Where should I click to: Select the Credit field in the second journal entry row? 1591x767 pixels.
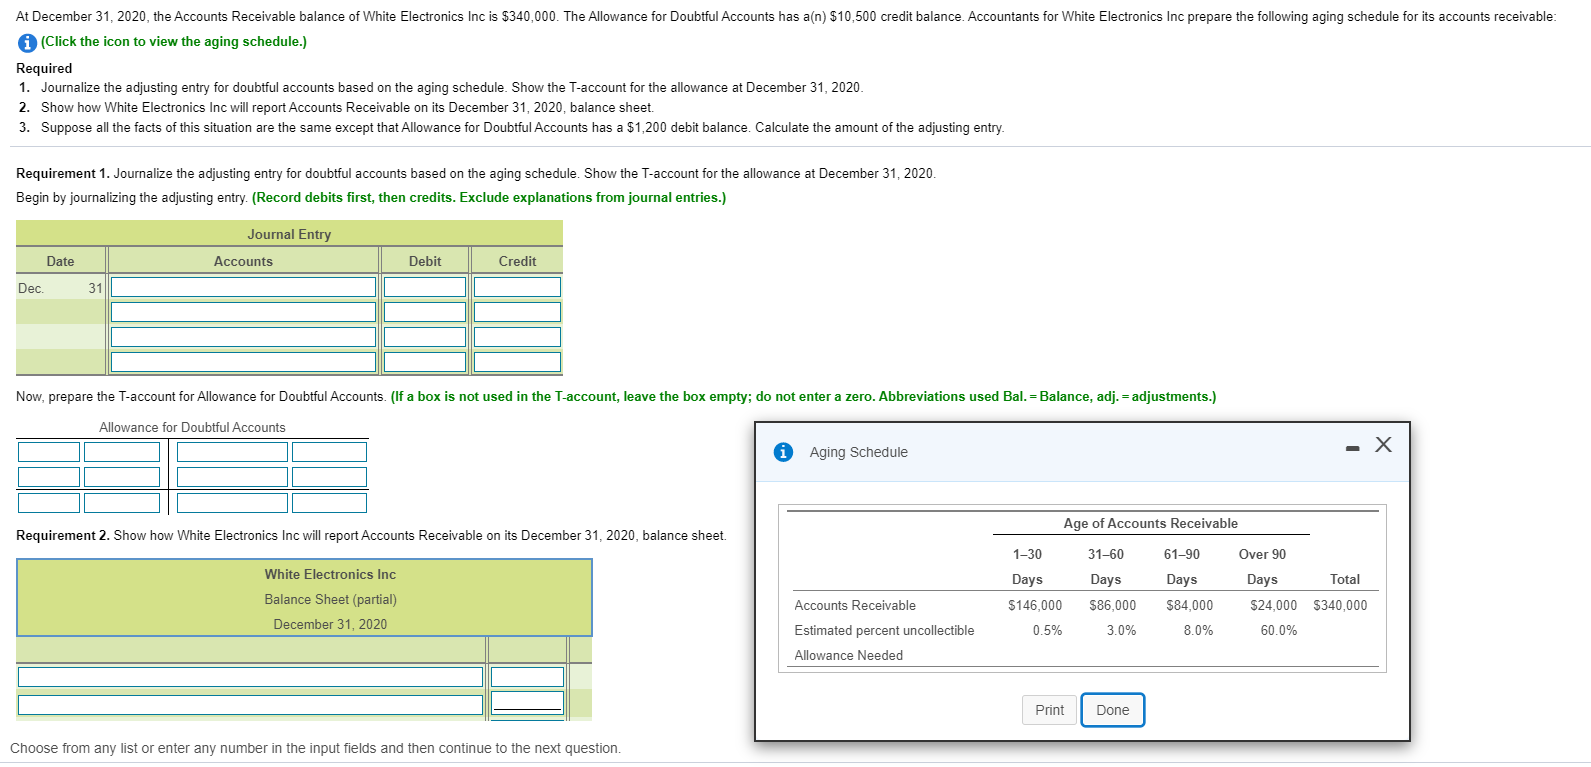coord(517,312)
